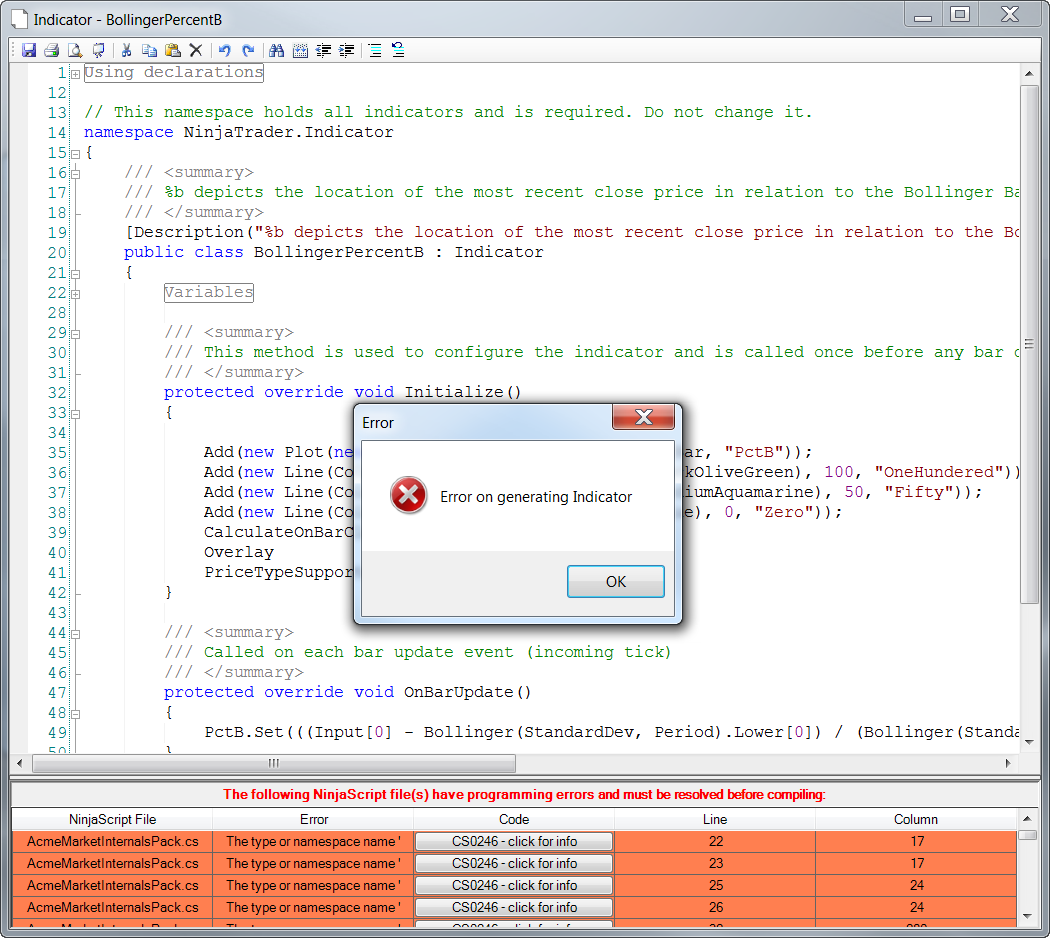Image resolution: width=1050 pixels, height=938 pixels.
Task: Click the code editor horizontal scrollbar thumb
Action: coord(274,763)
